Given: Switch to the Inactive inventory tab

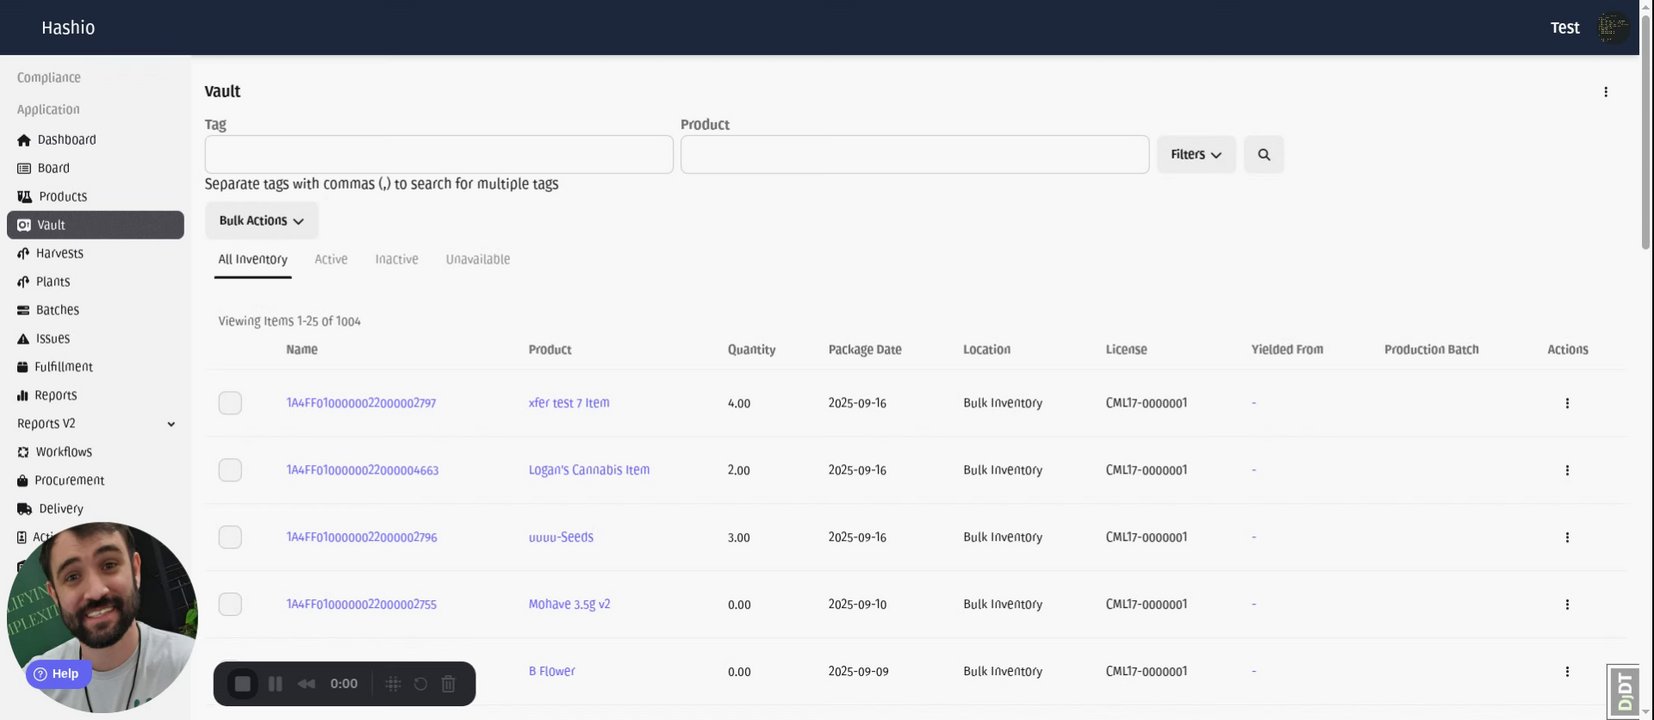Looking at the screenshot, I should 397,259.
